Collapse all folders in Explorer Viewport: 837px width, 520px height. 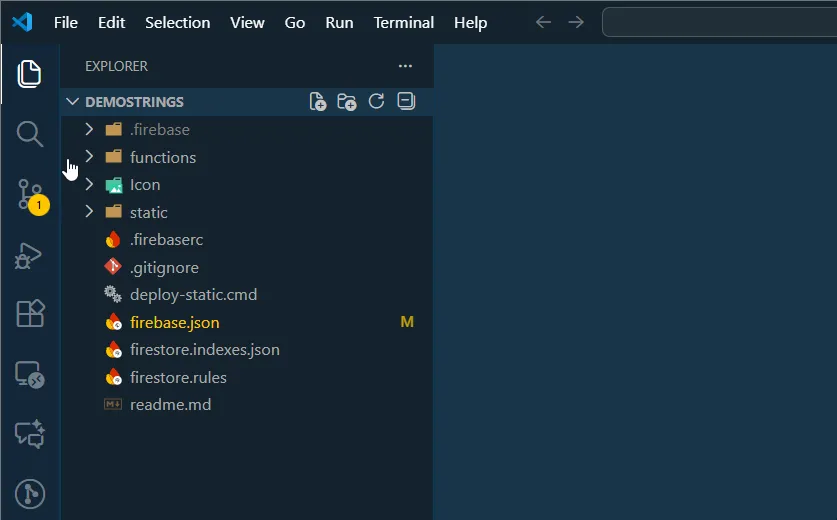click(406, 101)
